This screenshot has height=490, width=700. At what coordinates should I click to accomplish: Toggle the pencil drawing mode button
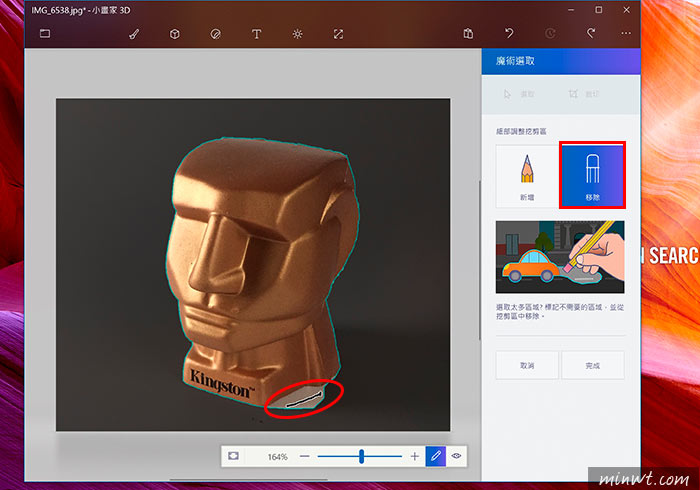[436, 456]
